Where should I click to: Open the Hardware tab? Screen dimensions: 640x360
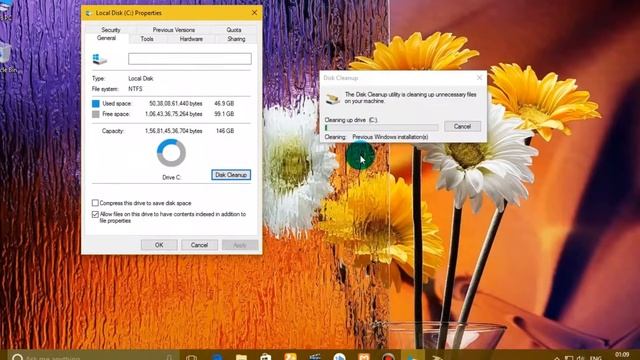[191, 39]
